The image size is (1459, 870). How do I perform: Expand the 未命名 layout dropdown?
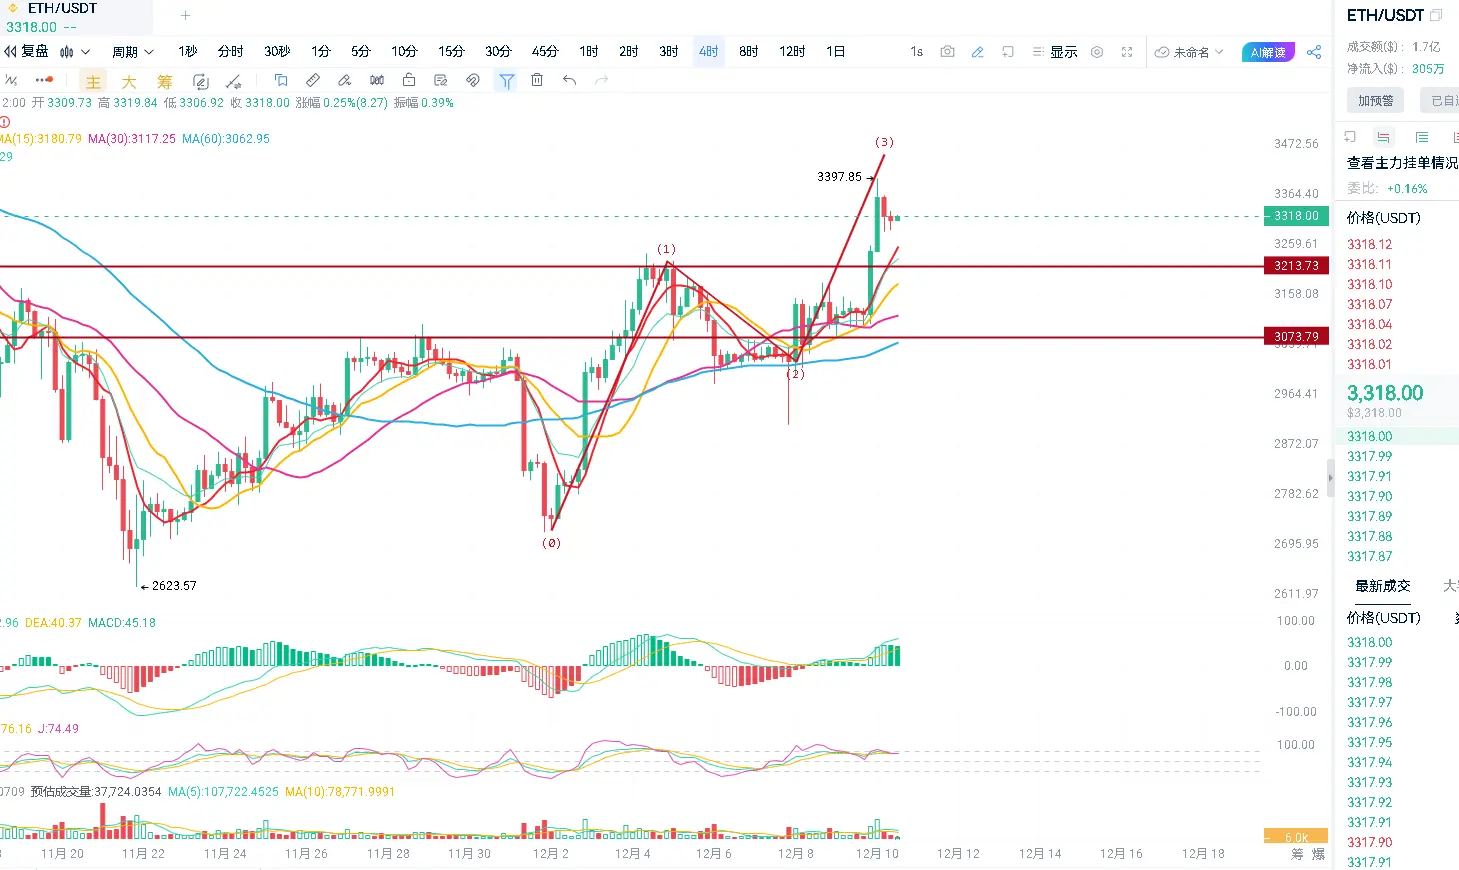point(1190,52)
